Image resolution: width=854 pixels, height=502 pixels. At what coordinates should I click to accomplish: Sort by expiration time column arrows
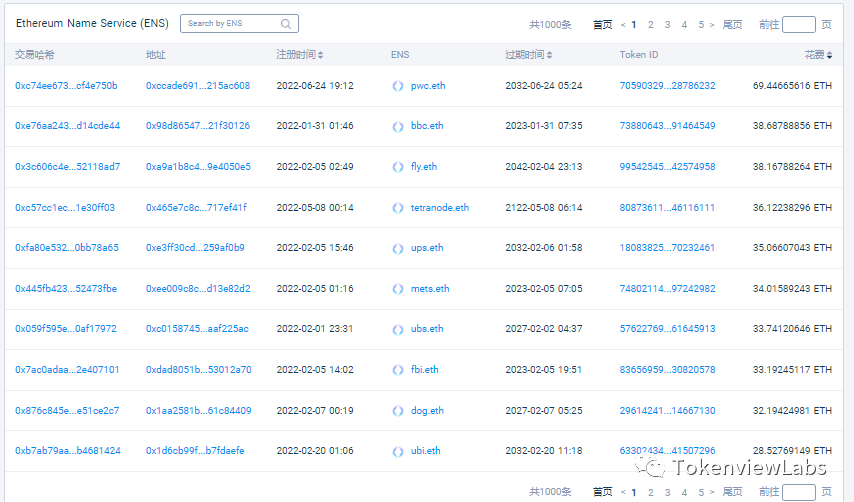550,54
